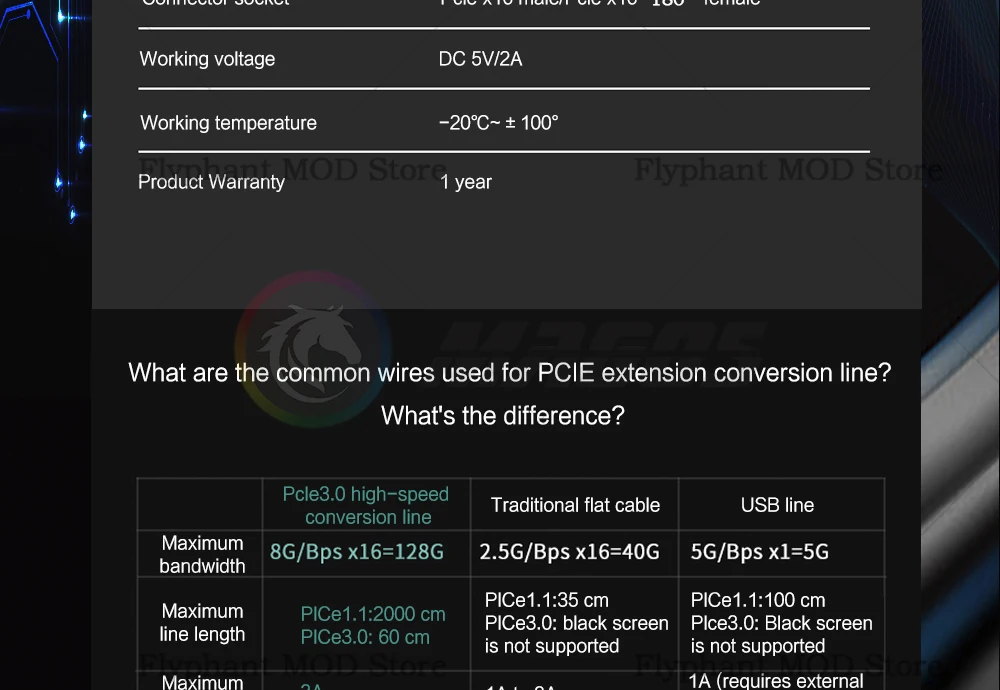
Task: Select the "Pcle3.0 high-speed conversion line" column header
Action: (366, 505)
